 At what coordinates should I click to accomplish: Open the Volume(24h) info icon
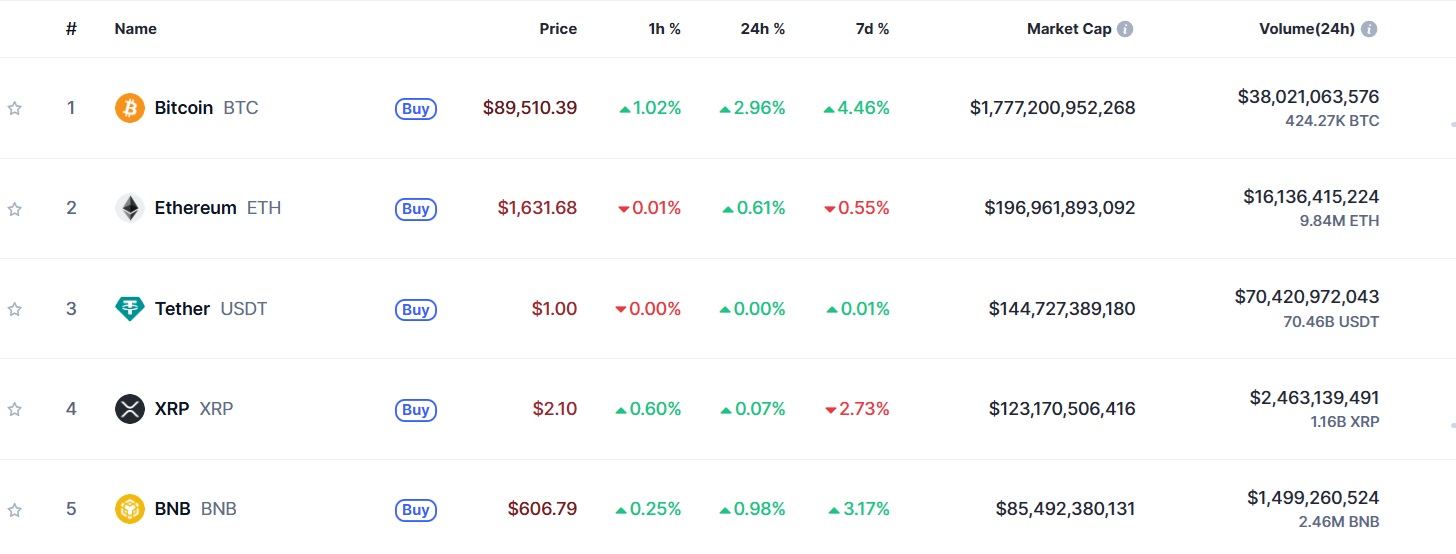point(1369,29)
